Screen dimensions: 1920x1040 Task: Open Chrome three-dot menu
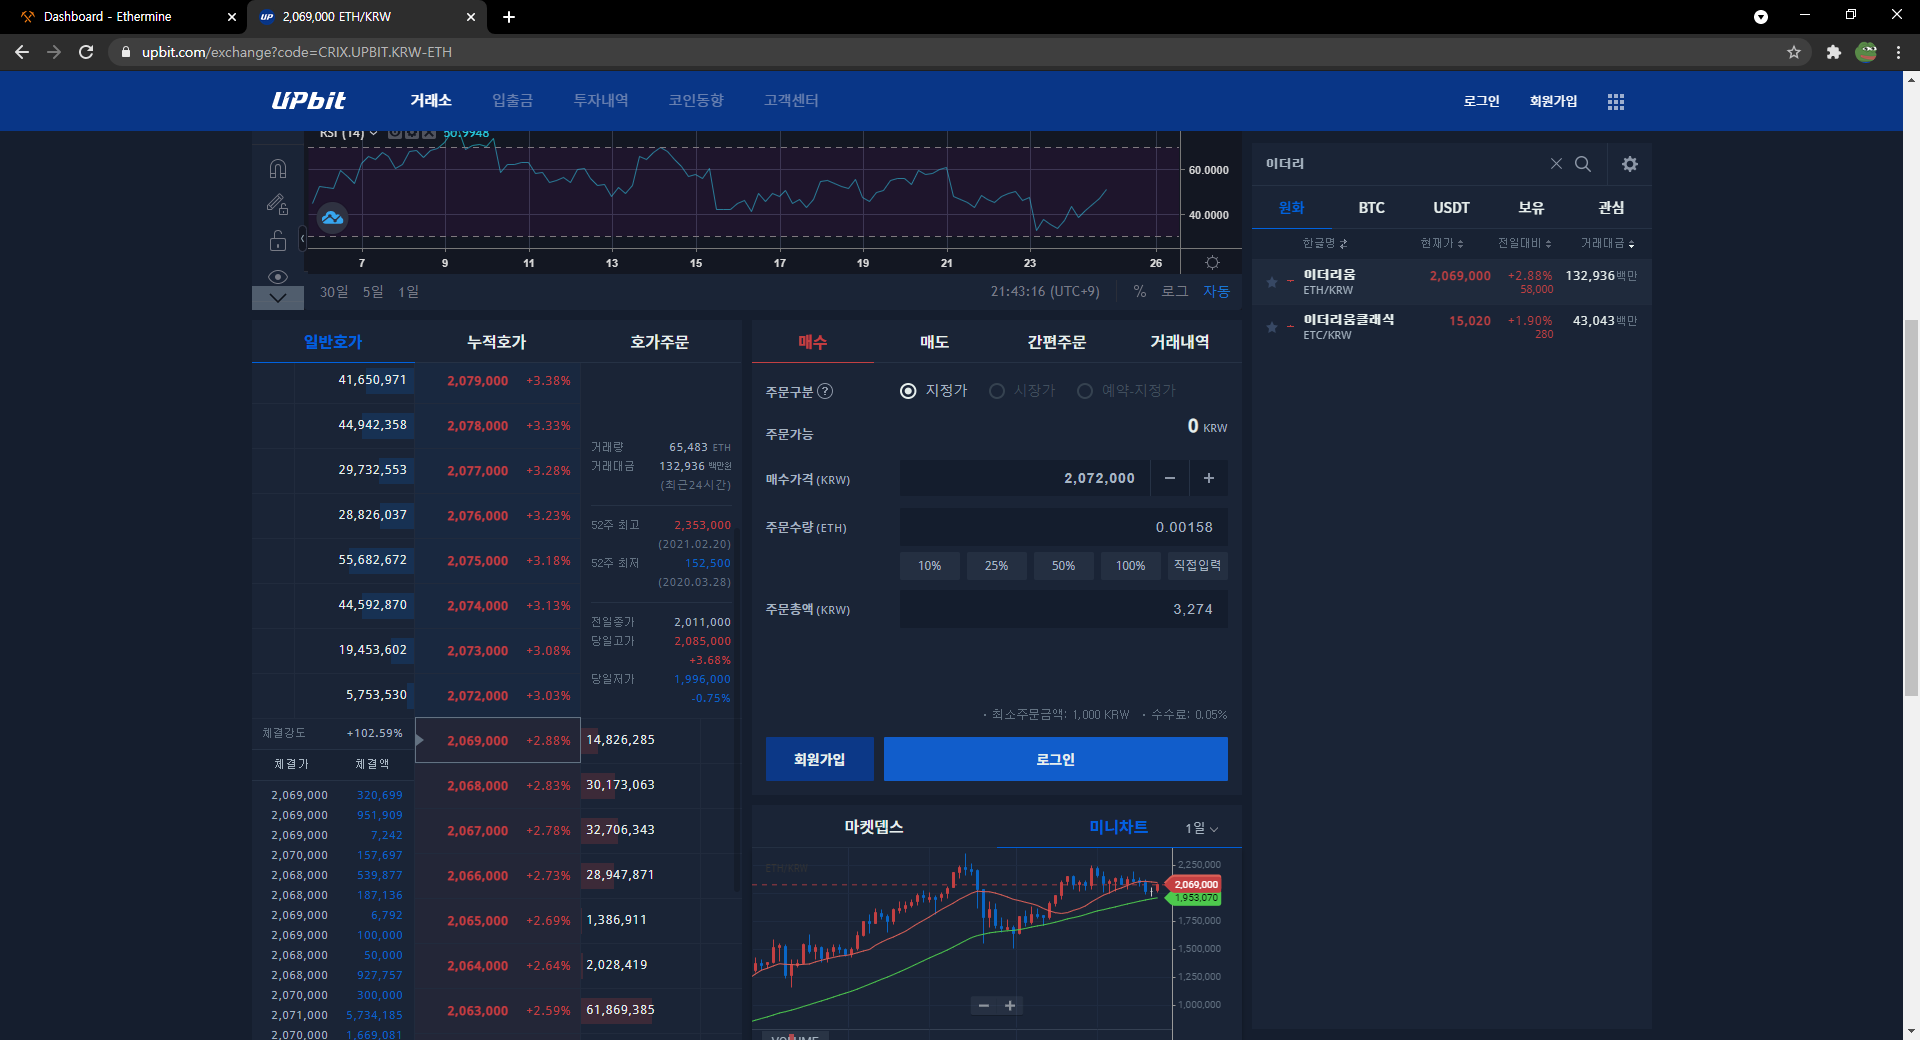pyautogui.click(x=1898, y=52)
